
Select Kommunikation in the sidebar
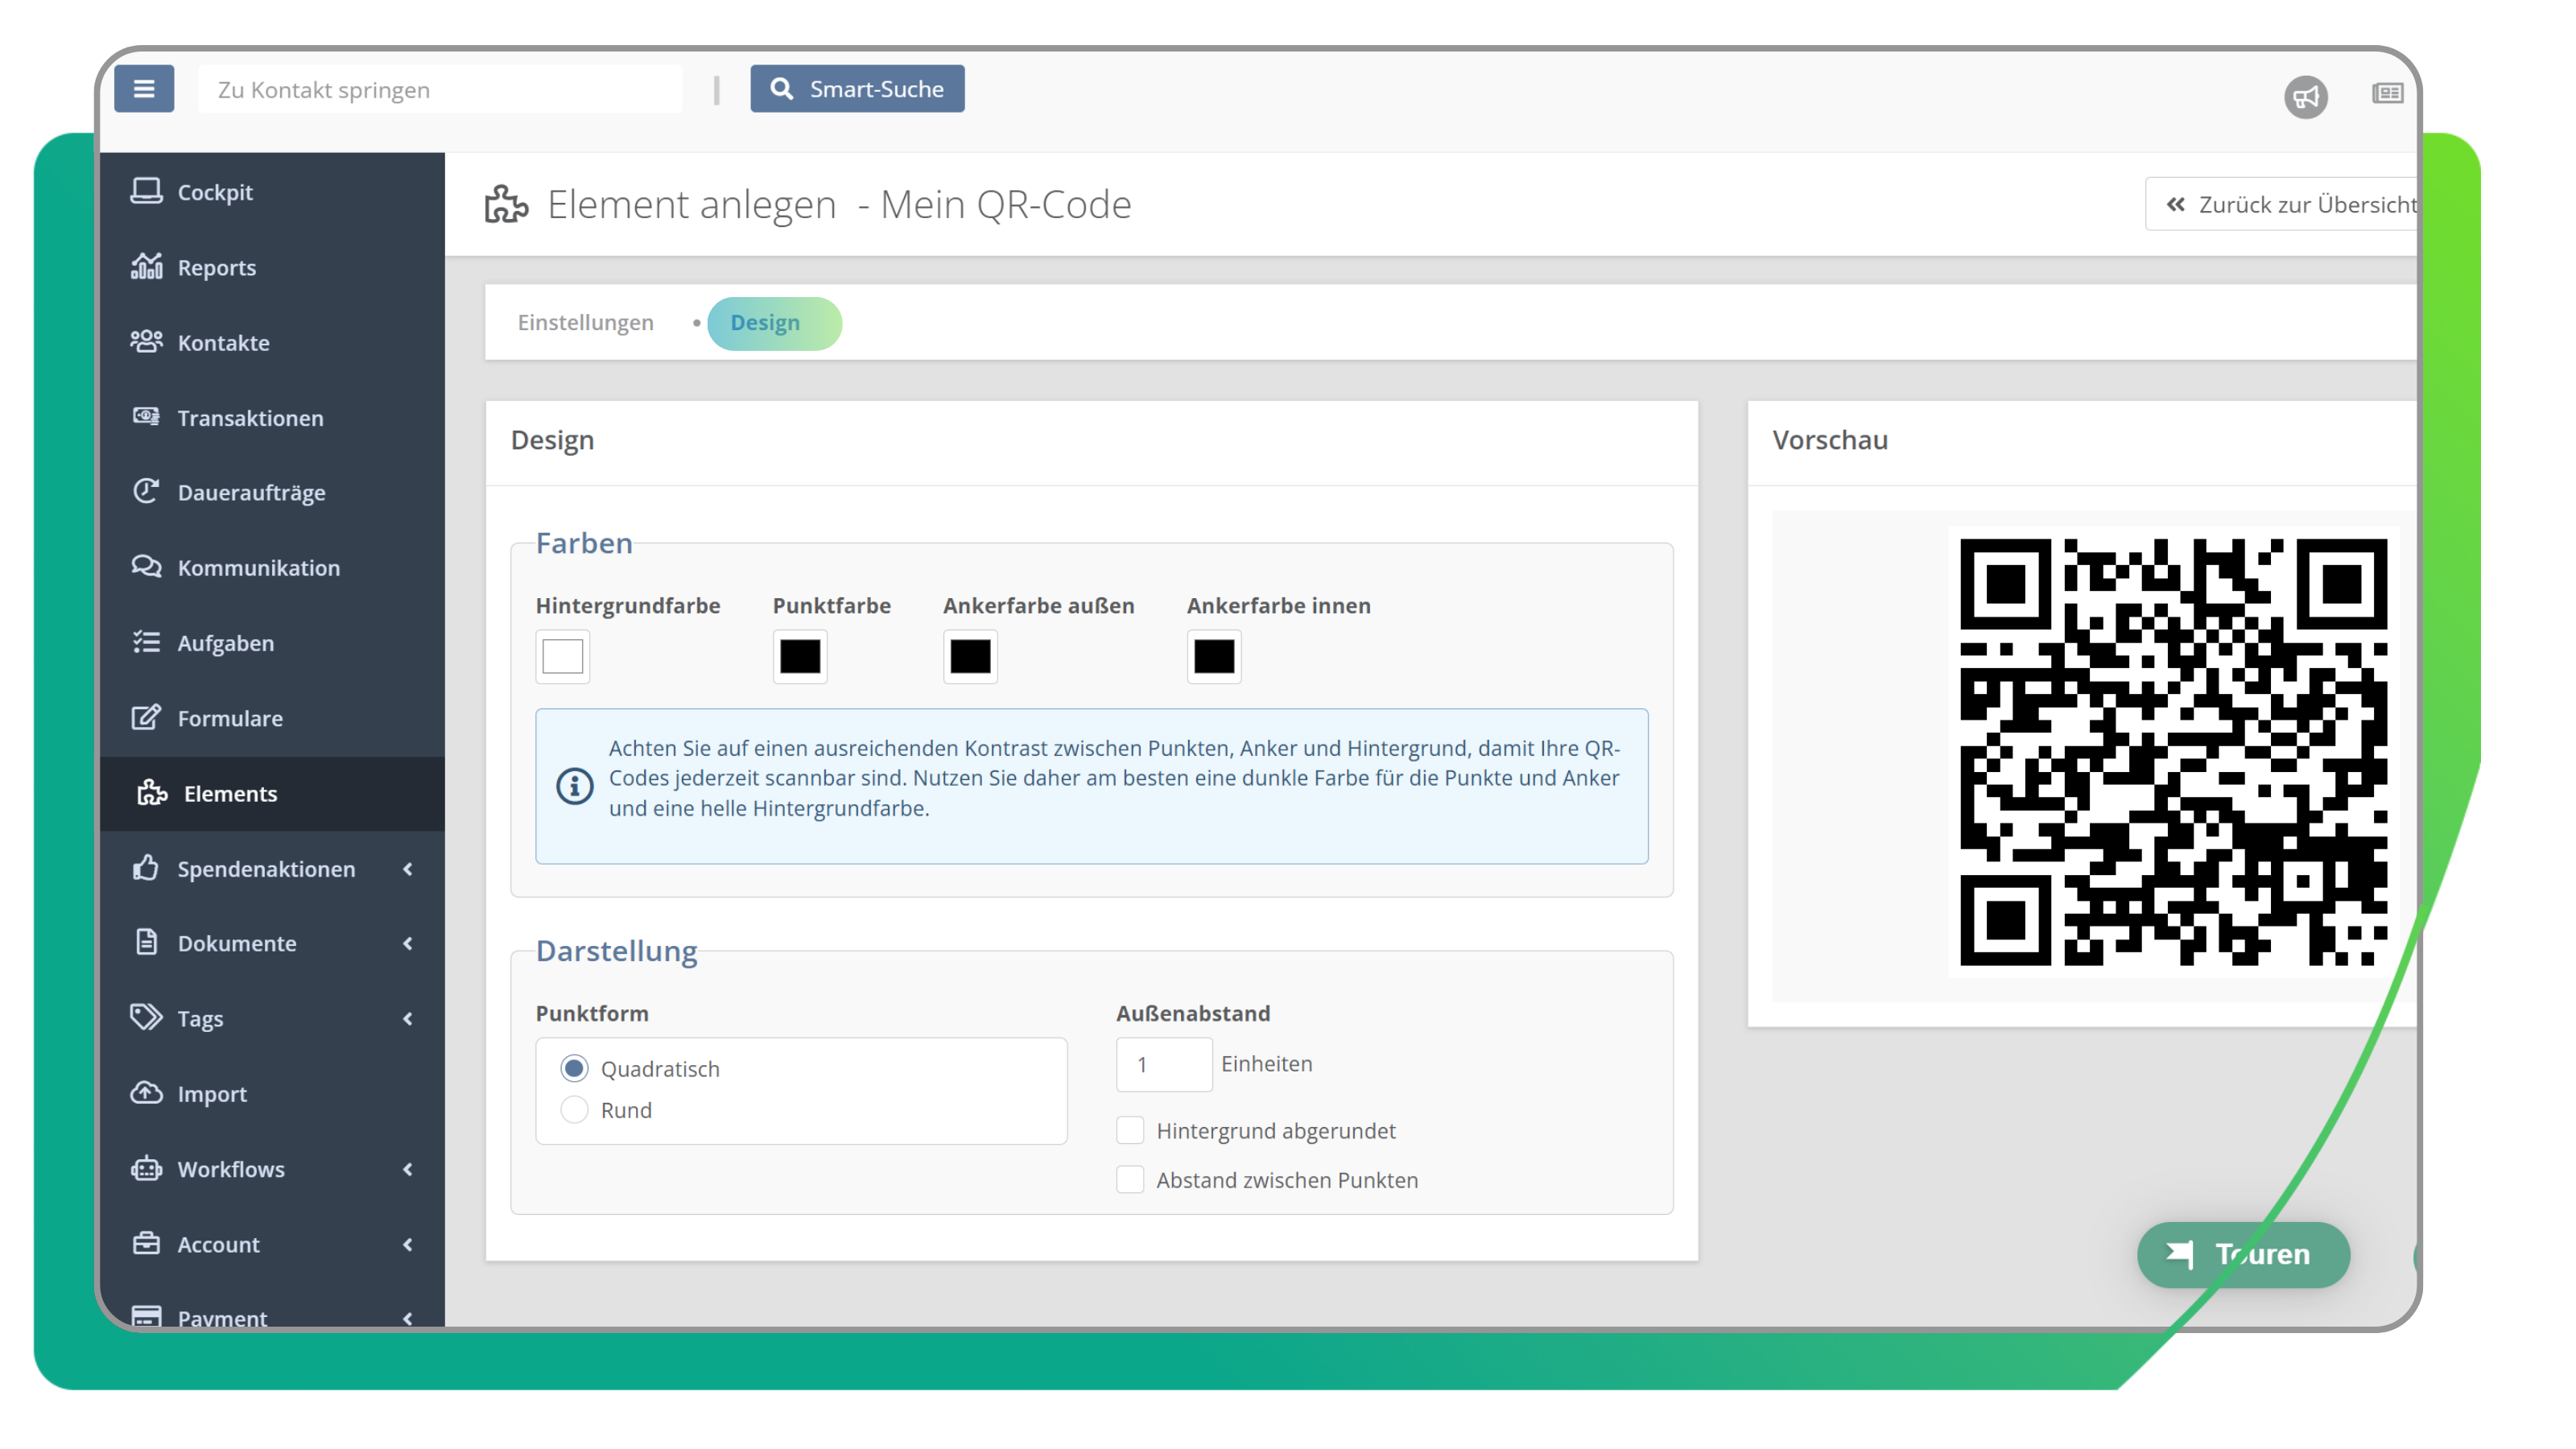[x=258, y=567]
